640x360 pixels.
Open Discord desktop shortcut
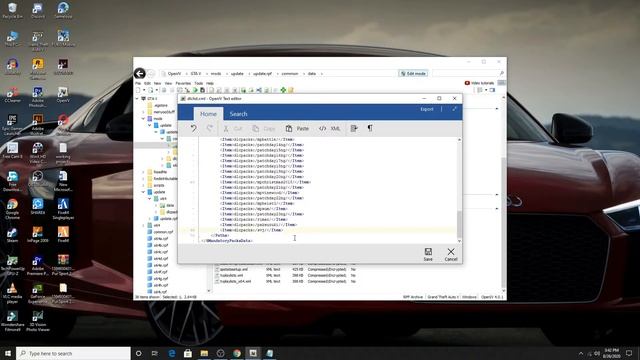38,11
